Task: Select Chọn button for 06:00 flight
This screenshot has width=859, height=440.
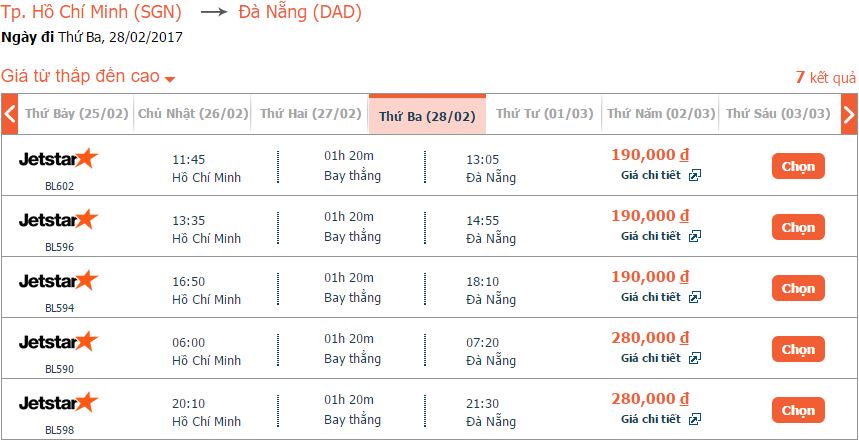Action: coord(798,349)
